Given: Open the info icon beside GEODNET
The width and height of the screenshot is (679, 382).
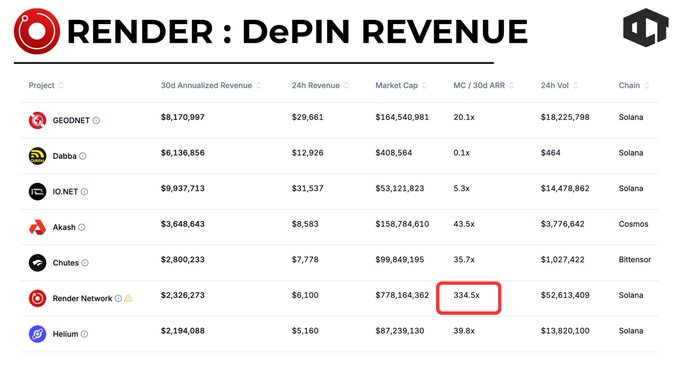Looking at the screenshot, I should (x=96, y=120).
